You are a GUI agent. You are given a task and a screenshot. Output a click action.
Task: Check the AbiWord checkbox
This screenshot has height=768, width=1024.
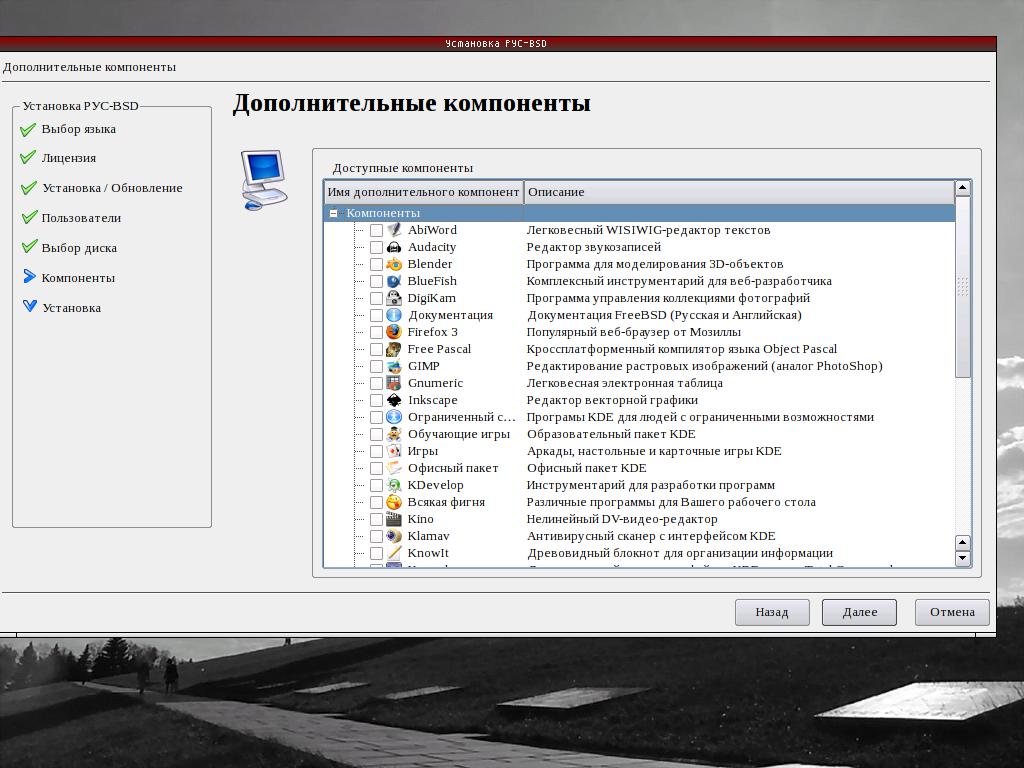376,230
